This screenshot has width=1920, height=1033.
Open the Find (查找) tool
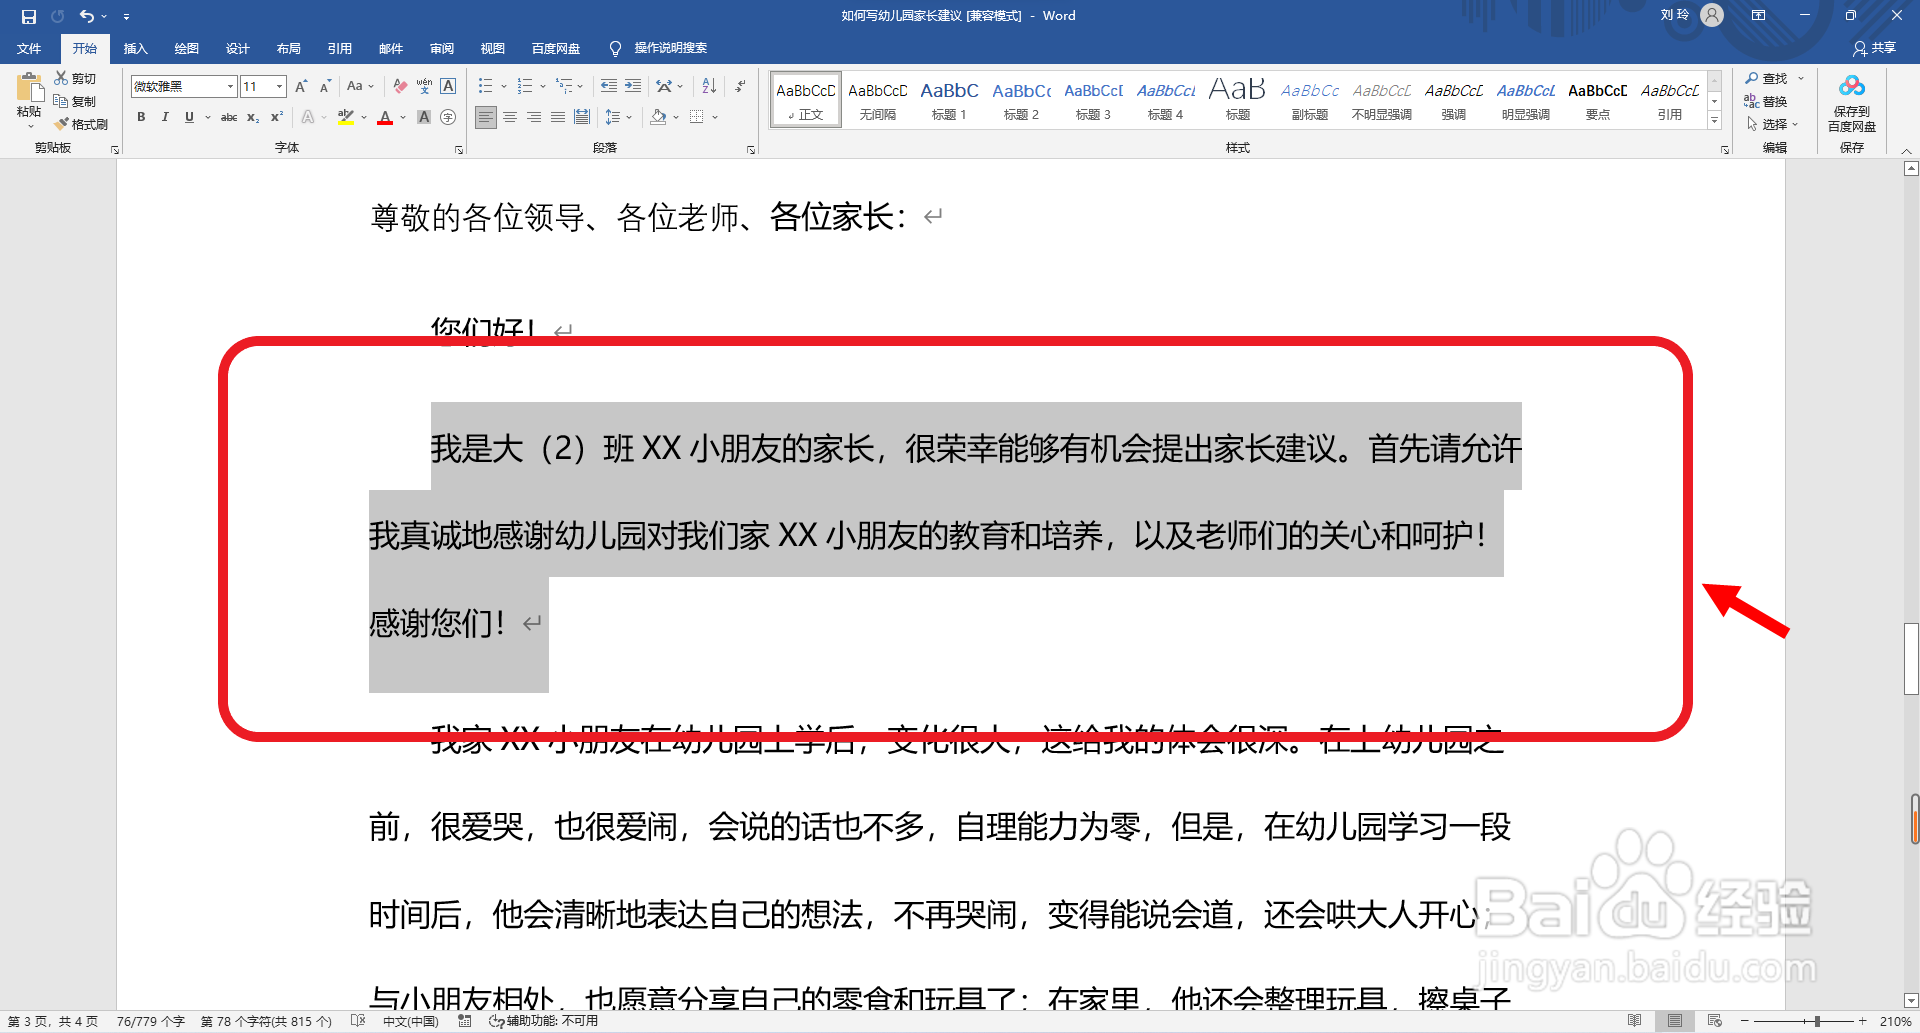[1770, 78]
